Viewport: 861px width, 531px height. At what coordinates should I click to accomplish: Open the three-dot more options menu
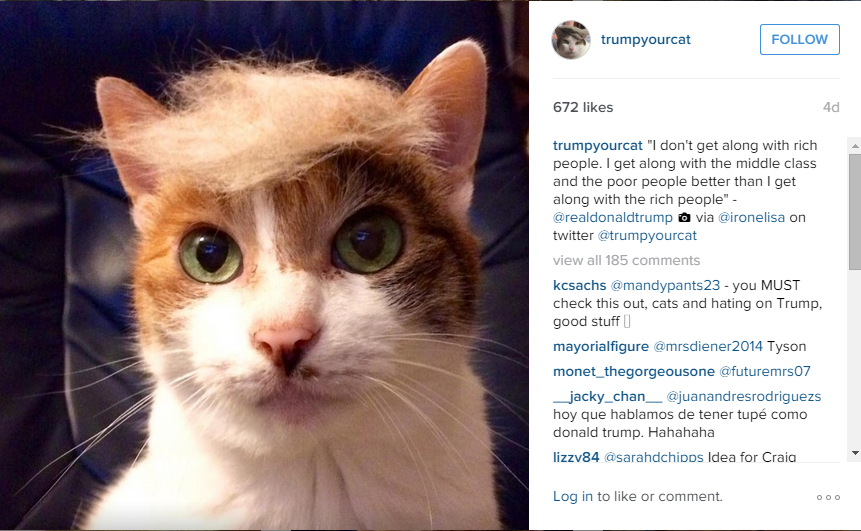828,498
